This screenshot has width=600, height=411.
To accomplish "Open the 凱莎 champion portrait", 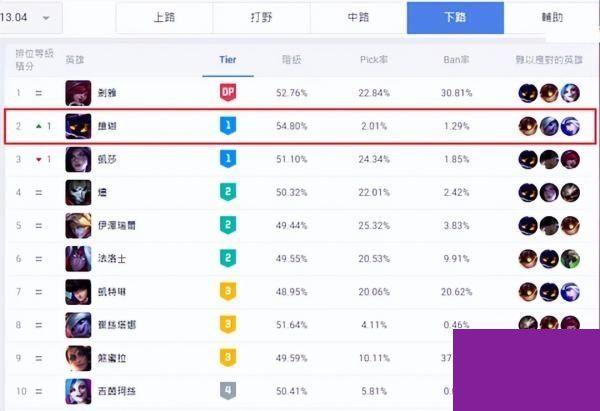I will point(78,159).
